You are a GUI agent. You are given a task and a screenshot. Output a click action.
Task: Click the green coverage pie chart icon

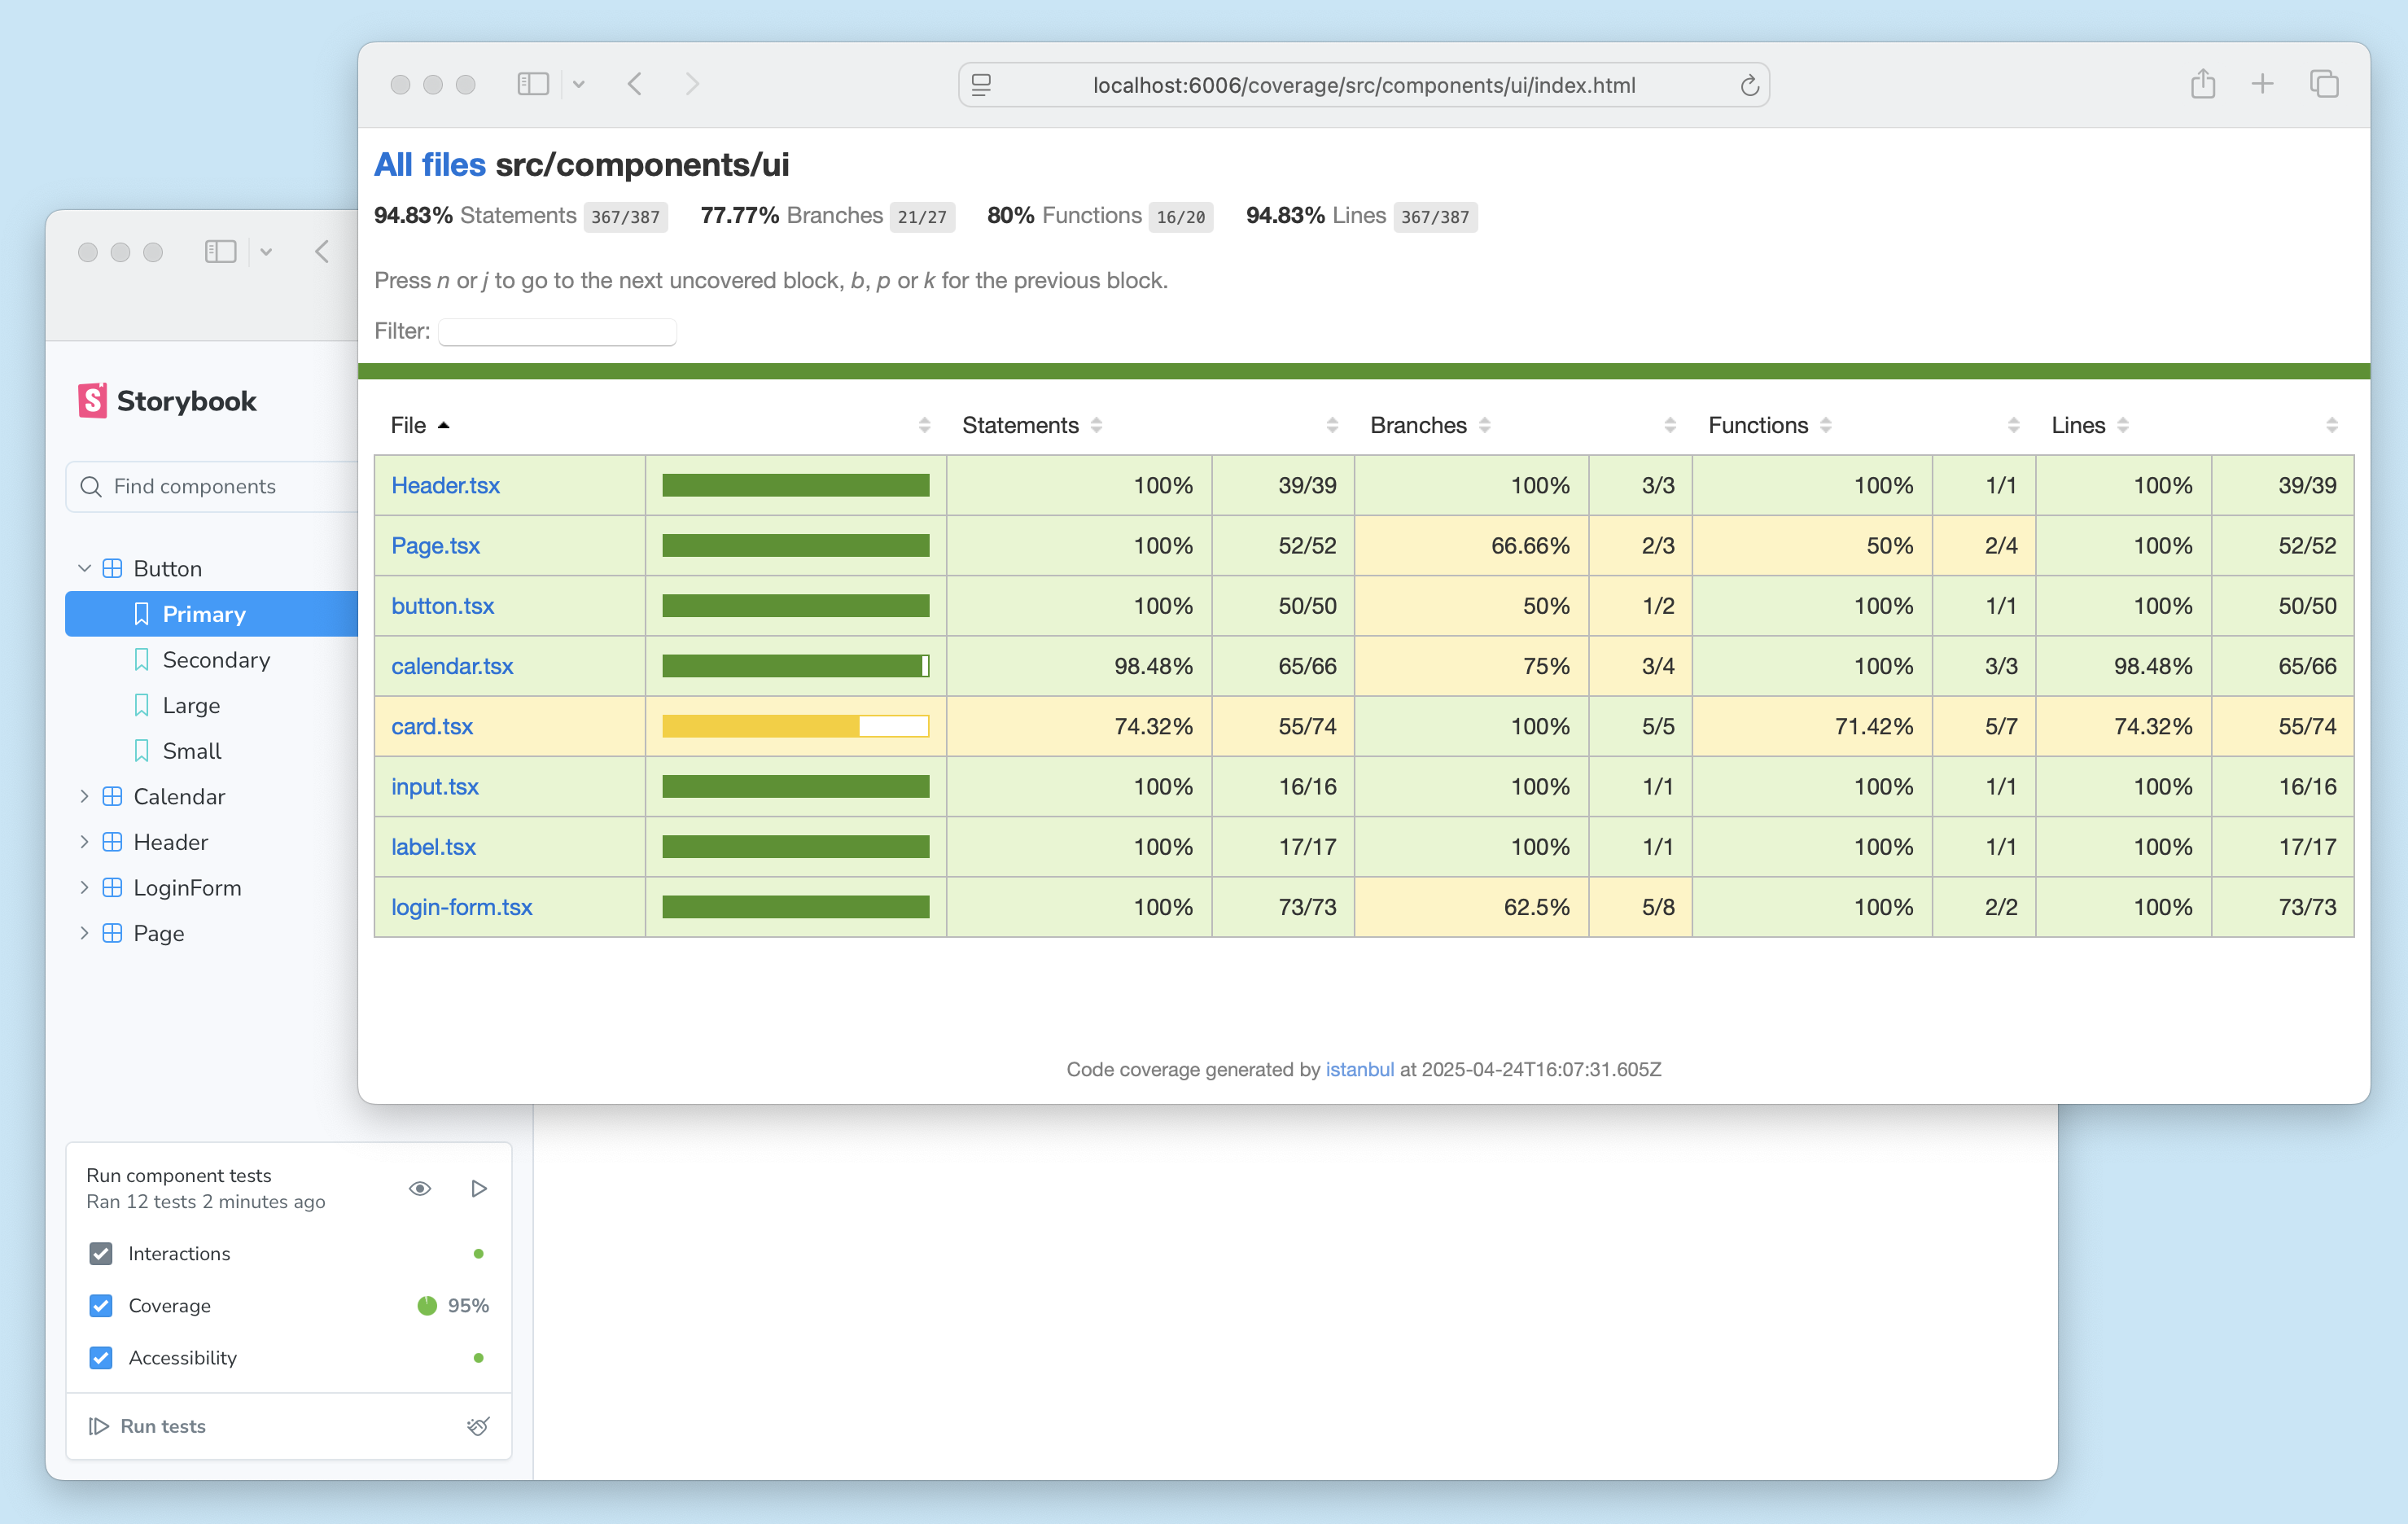pos(427,1305)
